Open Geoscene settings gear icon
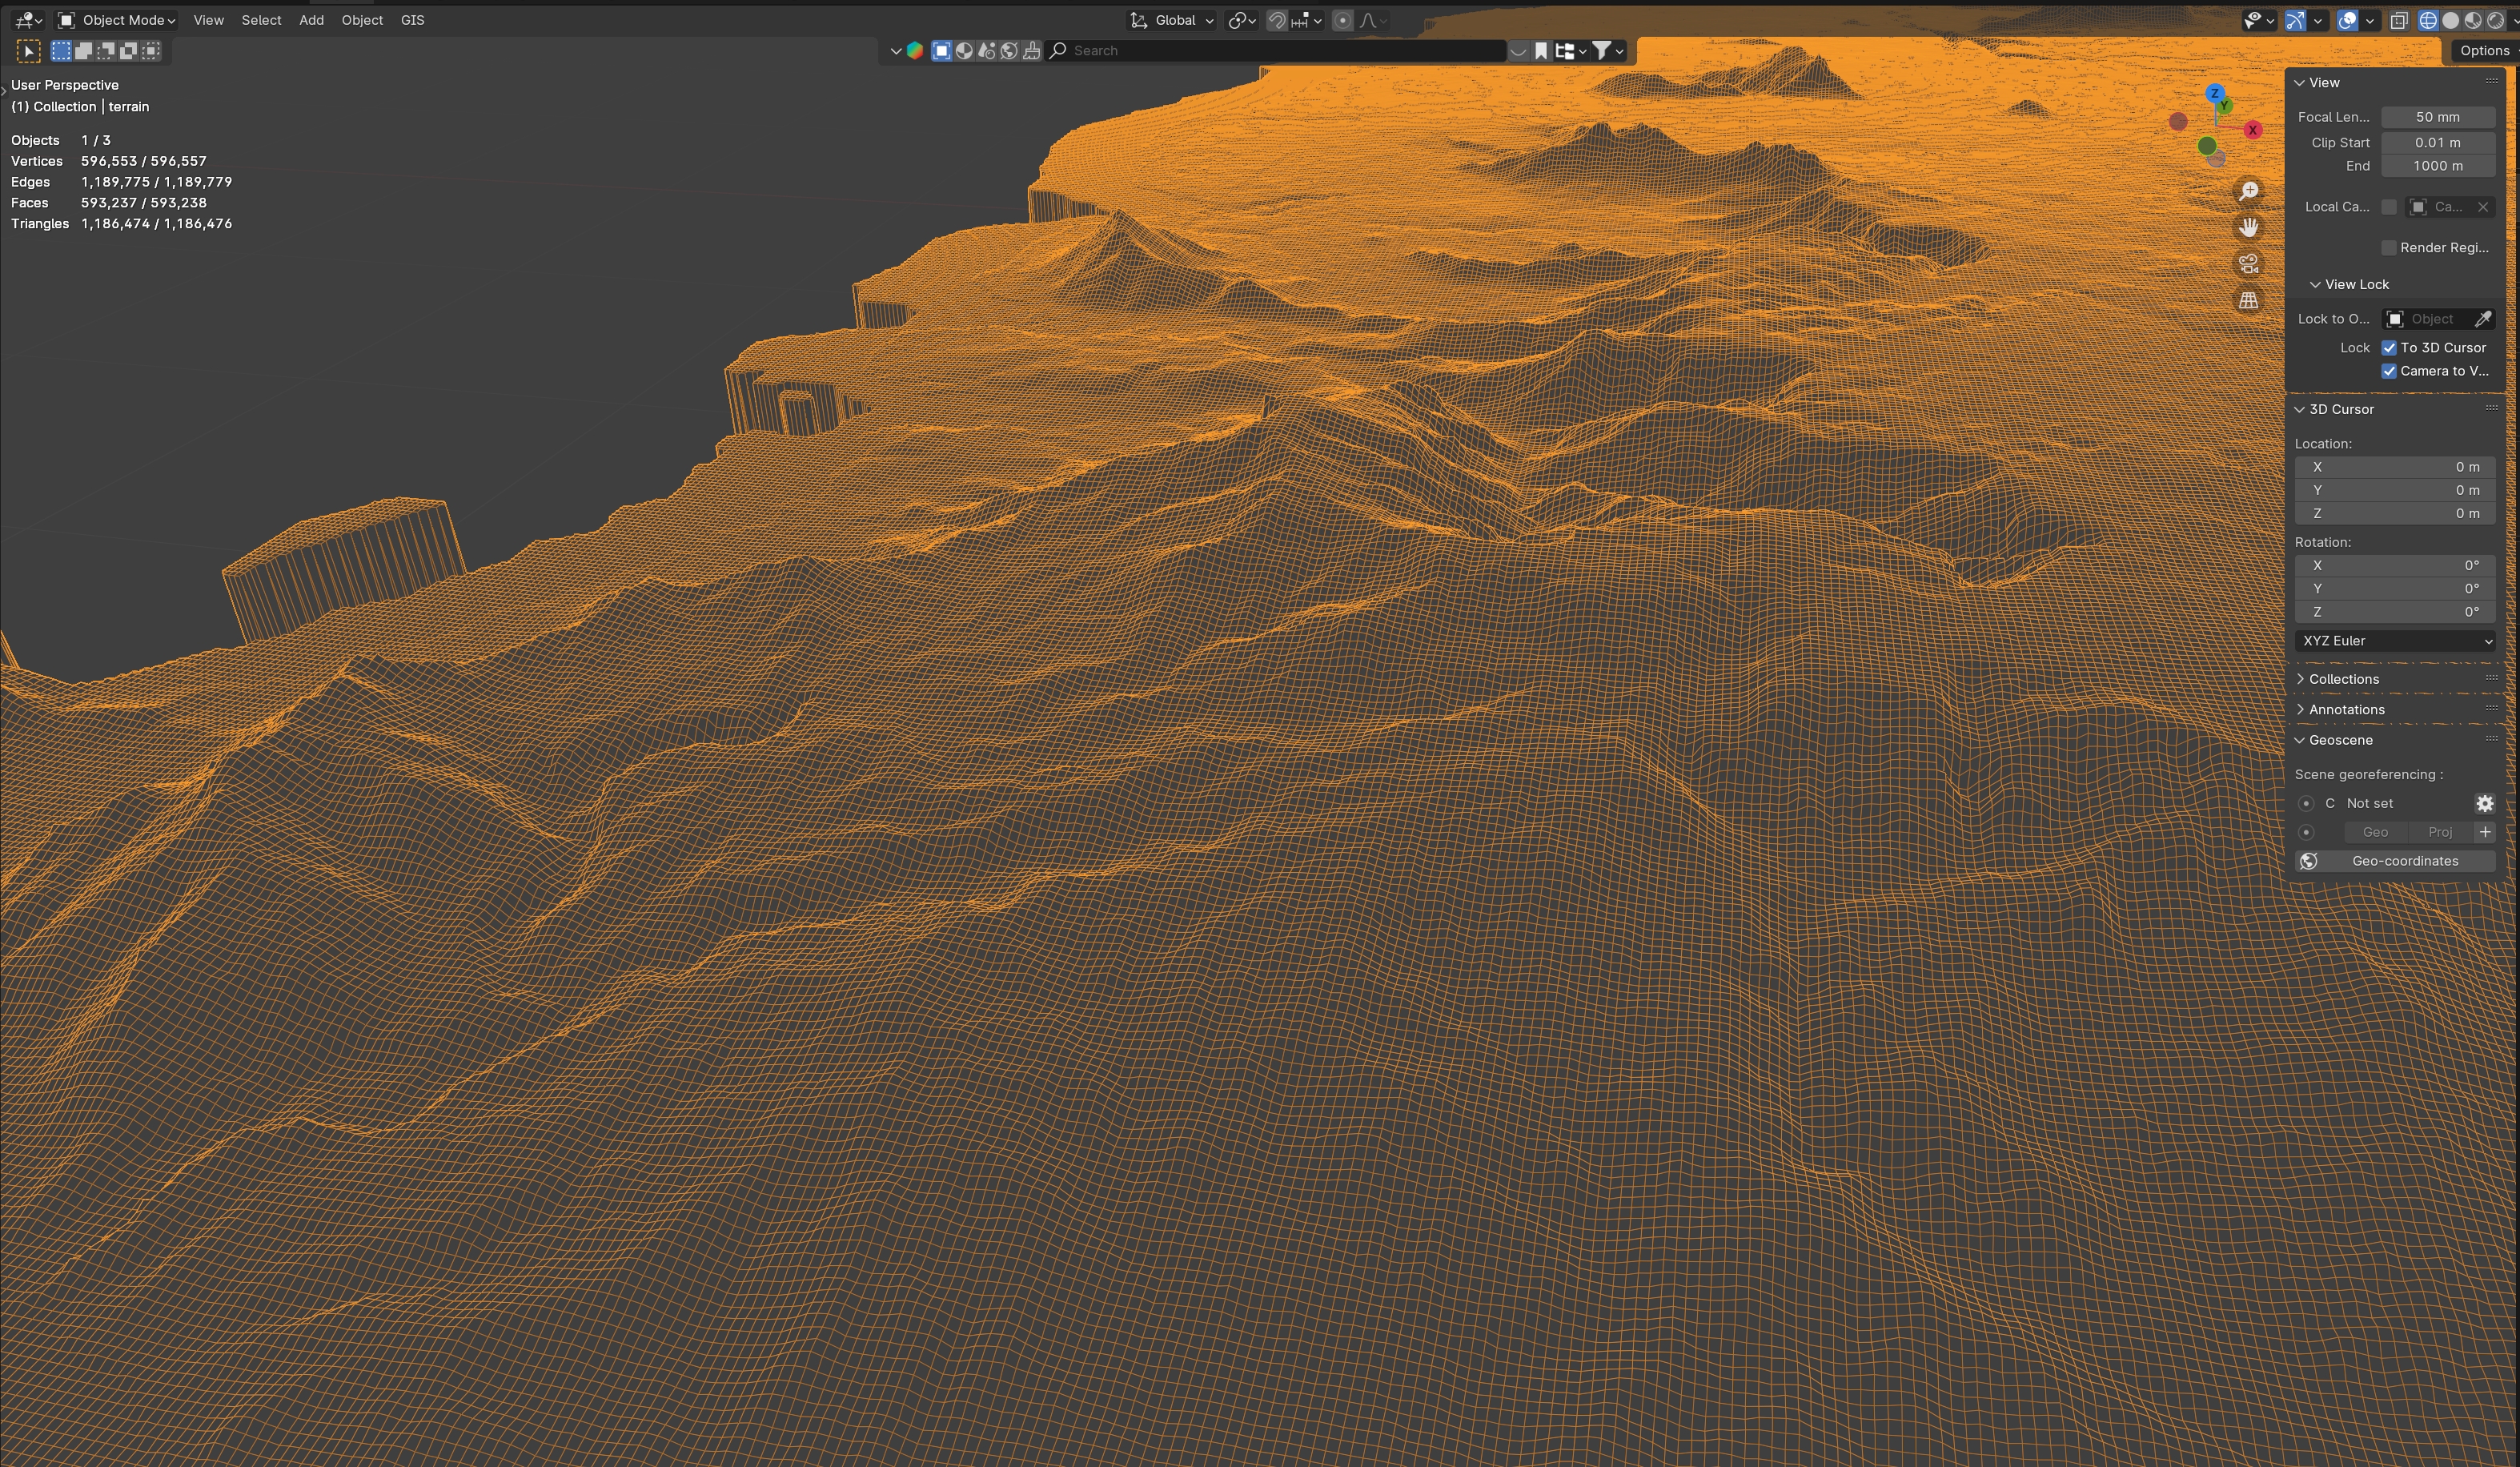Screen dimensions: 2520x1467 click(2484, 804)
